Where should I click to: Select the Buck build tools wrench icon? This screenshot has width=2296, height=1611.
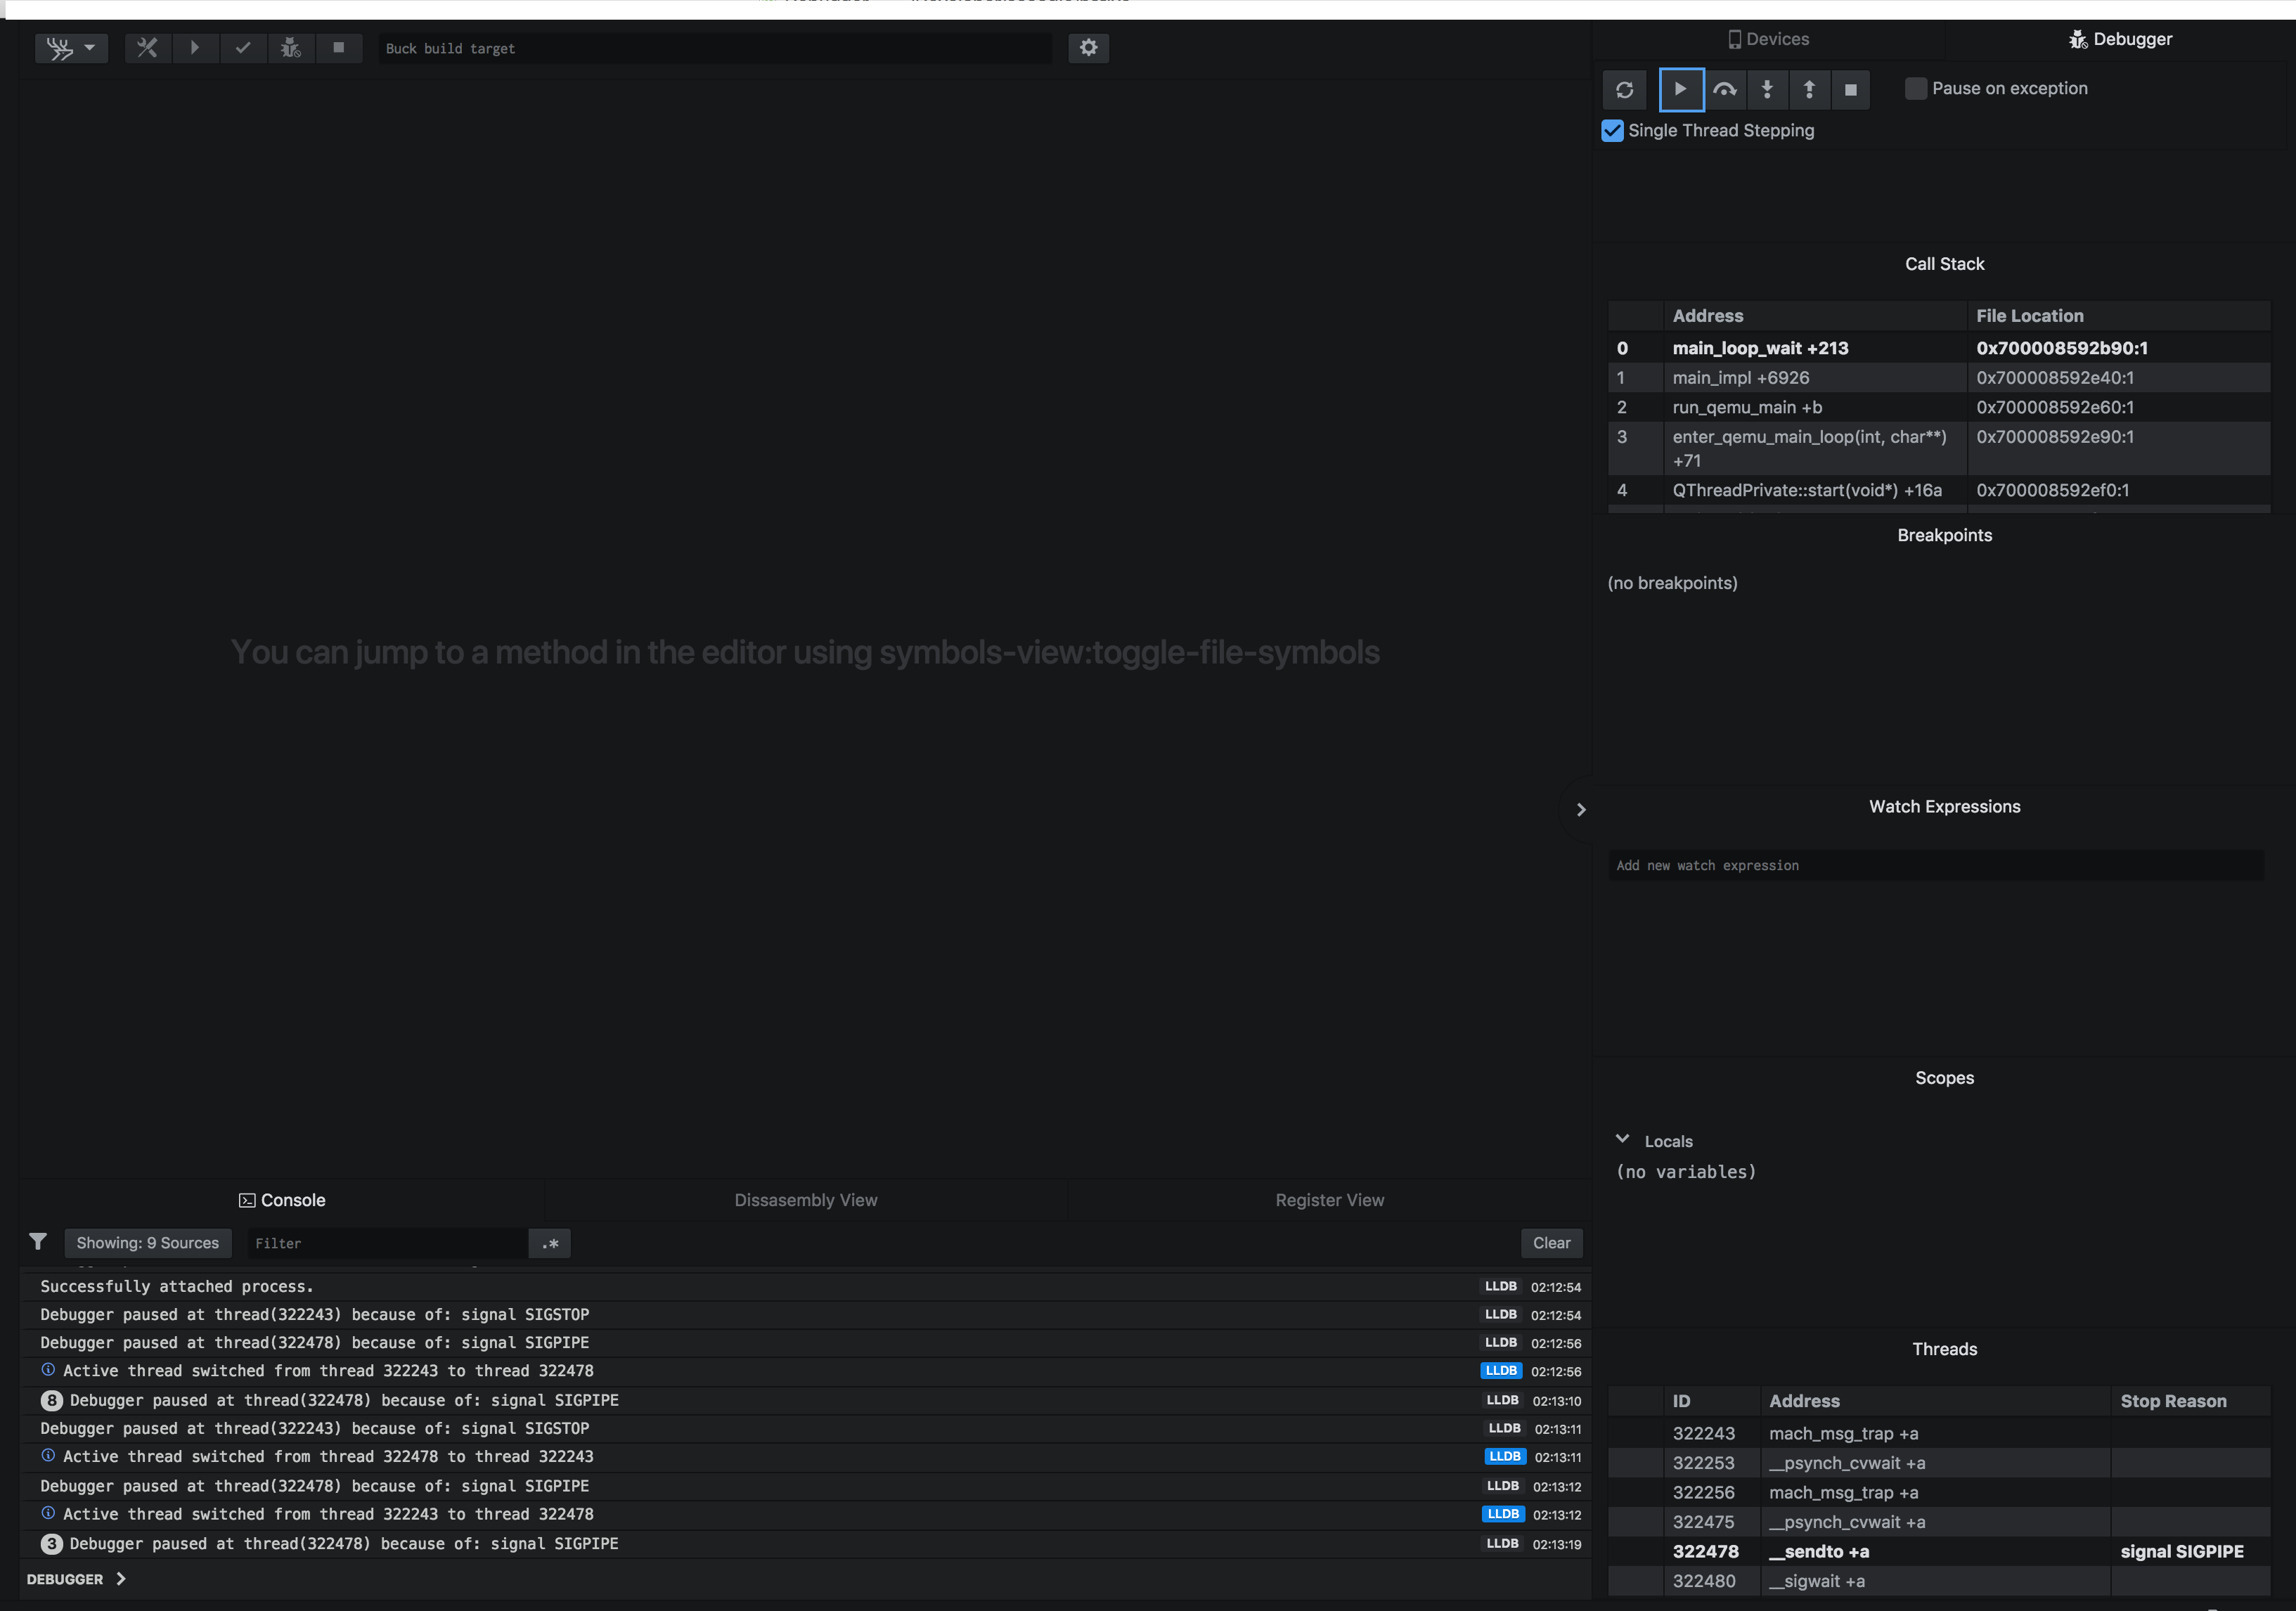point(148,48)
